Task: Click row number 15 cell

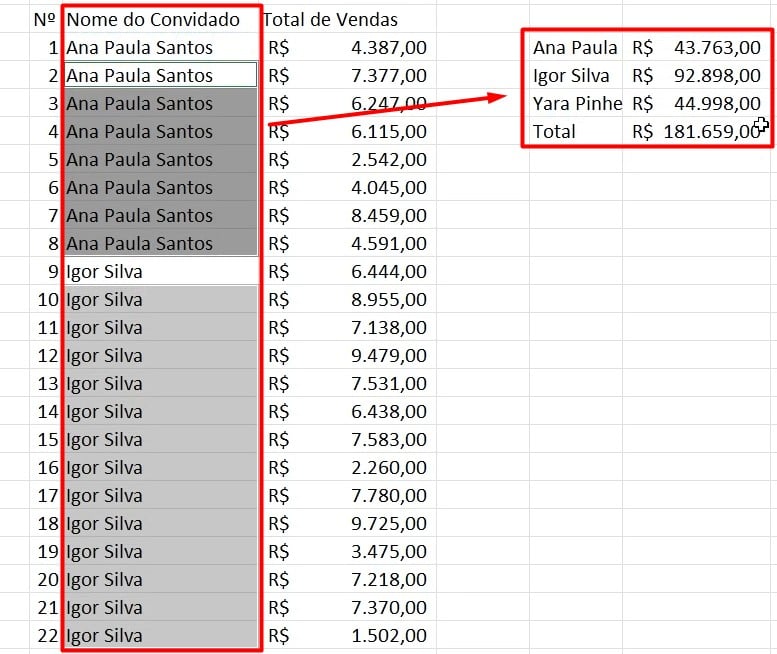Action: [x=48, y=439]
